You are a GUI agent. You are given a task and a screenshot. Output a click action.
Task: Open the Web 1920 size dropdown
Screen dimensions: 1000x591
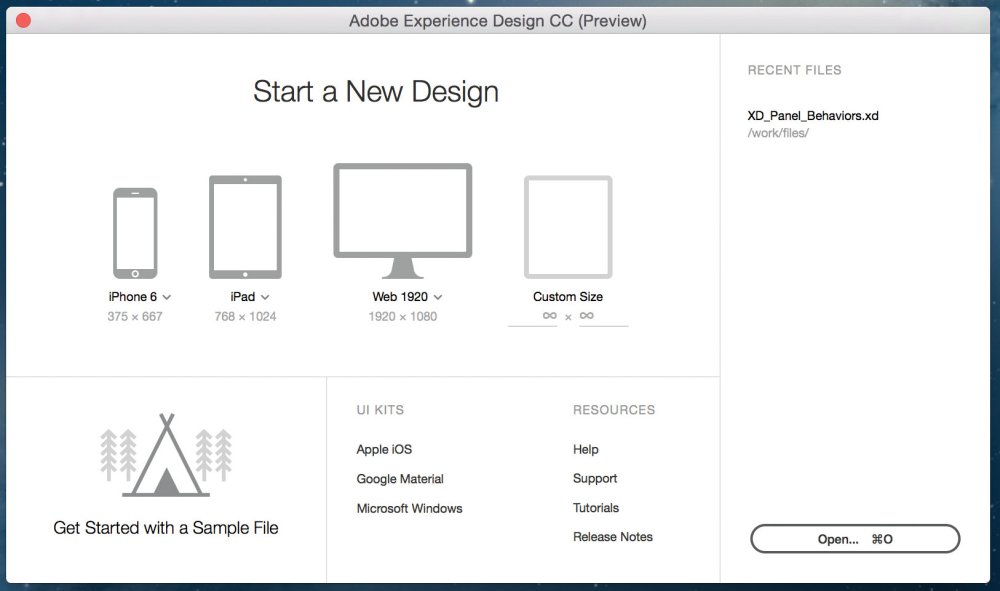438,297
